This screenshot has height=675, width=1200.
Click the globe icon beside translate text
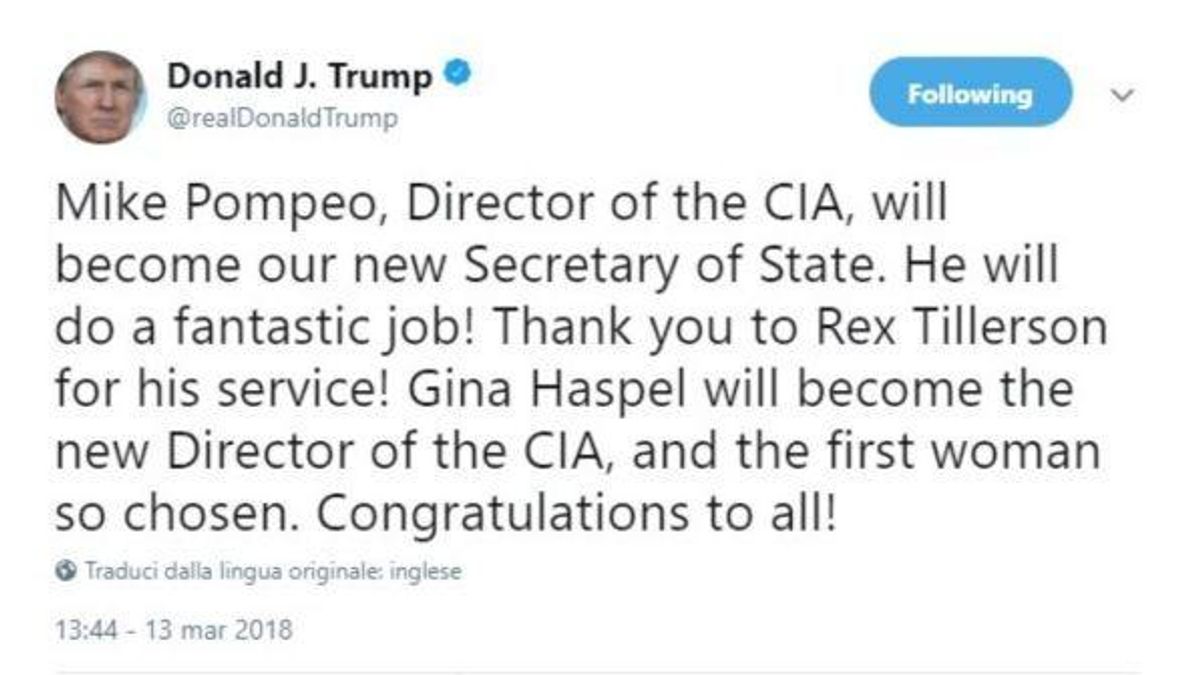[67, 573]
